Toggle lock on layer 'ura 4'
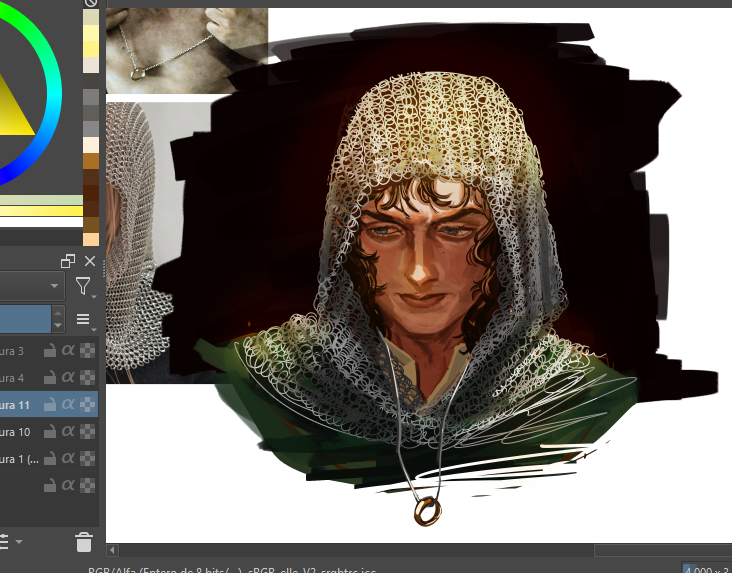732x573 pixels. 50,378
